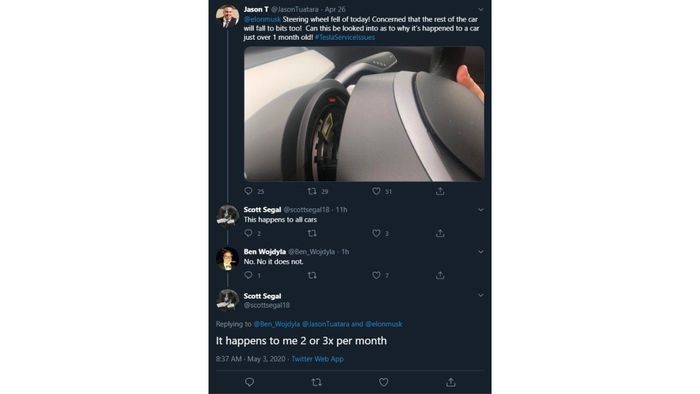Open the @elonmusk mention in Jason's tweet
Image resolution: width=700 pixels, height=394 pixels.
262,19
